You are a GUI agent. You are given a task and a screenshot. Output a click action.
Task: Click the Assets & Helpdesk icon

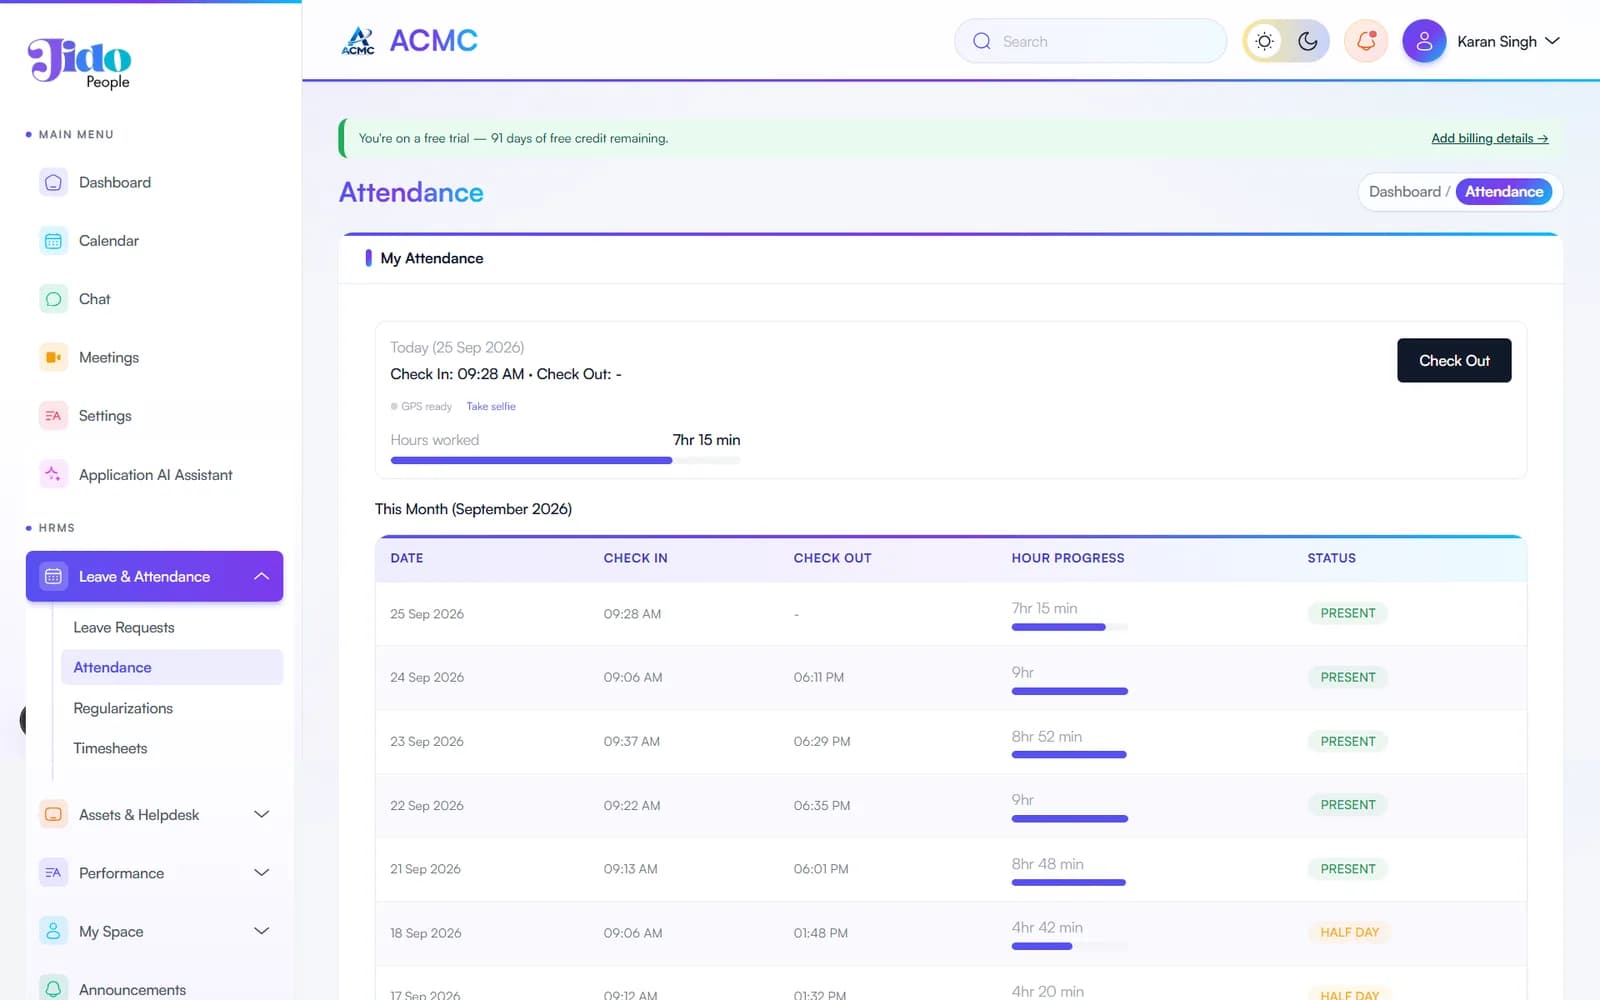53,814
